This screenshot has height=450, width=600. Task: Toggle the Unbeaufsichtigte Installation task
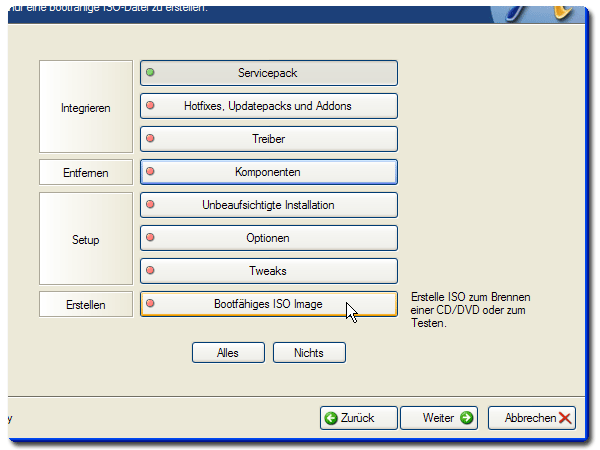(268, 205)
